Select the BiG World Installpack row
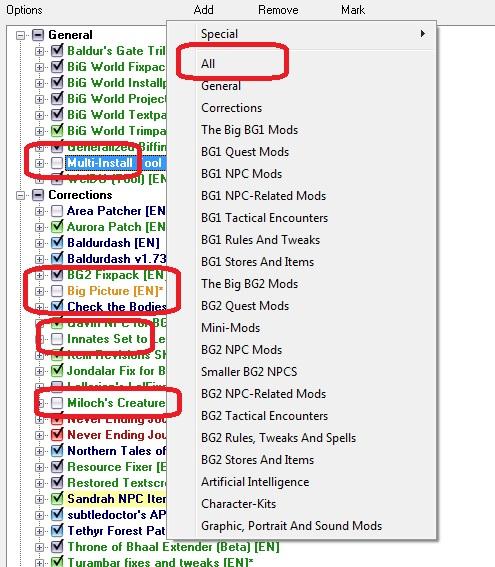The image size is (495, 567). coord(117,83)
